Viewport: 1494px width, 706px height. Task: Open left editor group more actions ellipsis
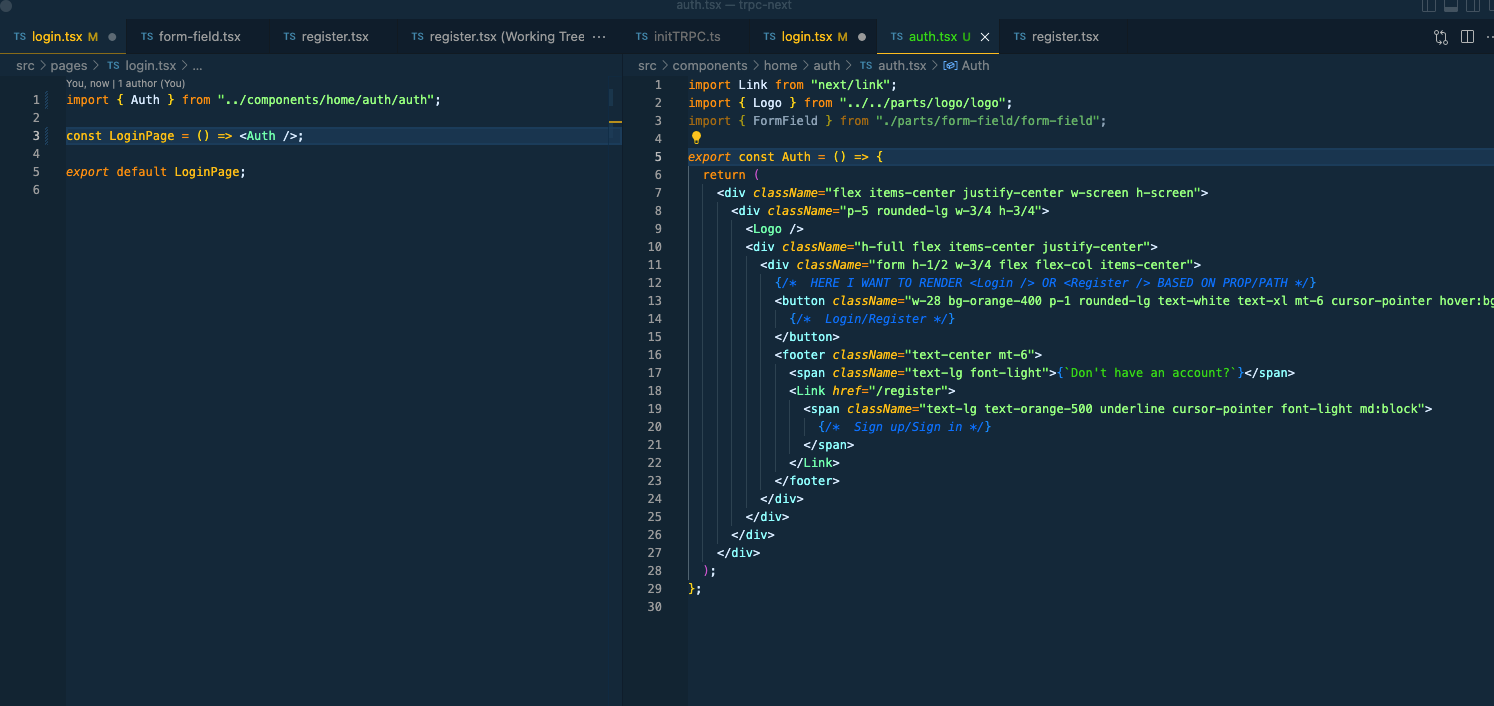tap(600, 37)
